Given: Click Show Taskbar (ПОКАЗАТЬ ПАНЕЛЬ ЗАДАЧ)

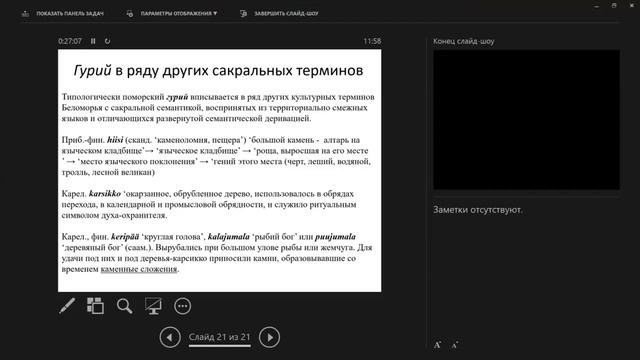Looking at the screenshot, I should (x=70, y=13).
